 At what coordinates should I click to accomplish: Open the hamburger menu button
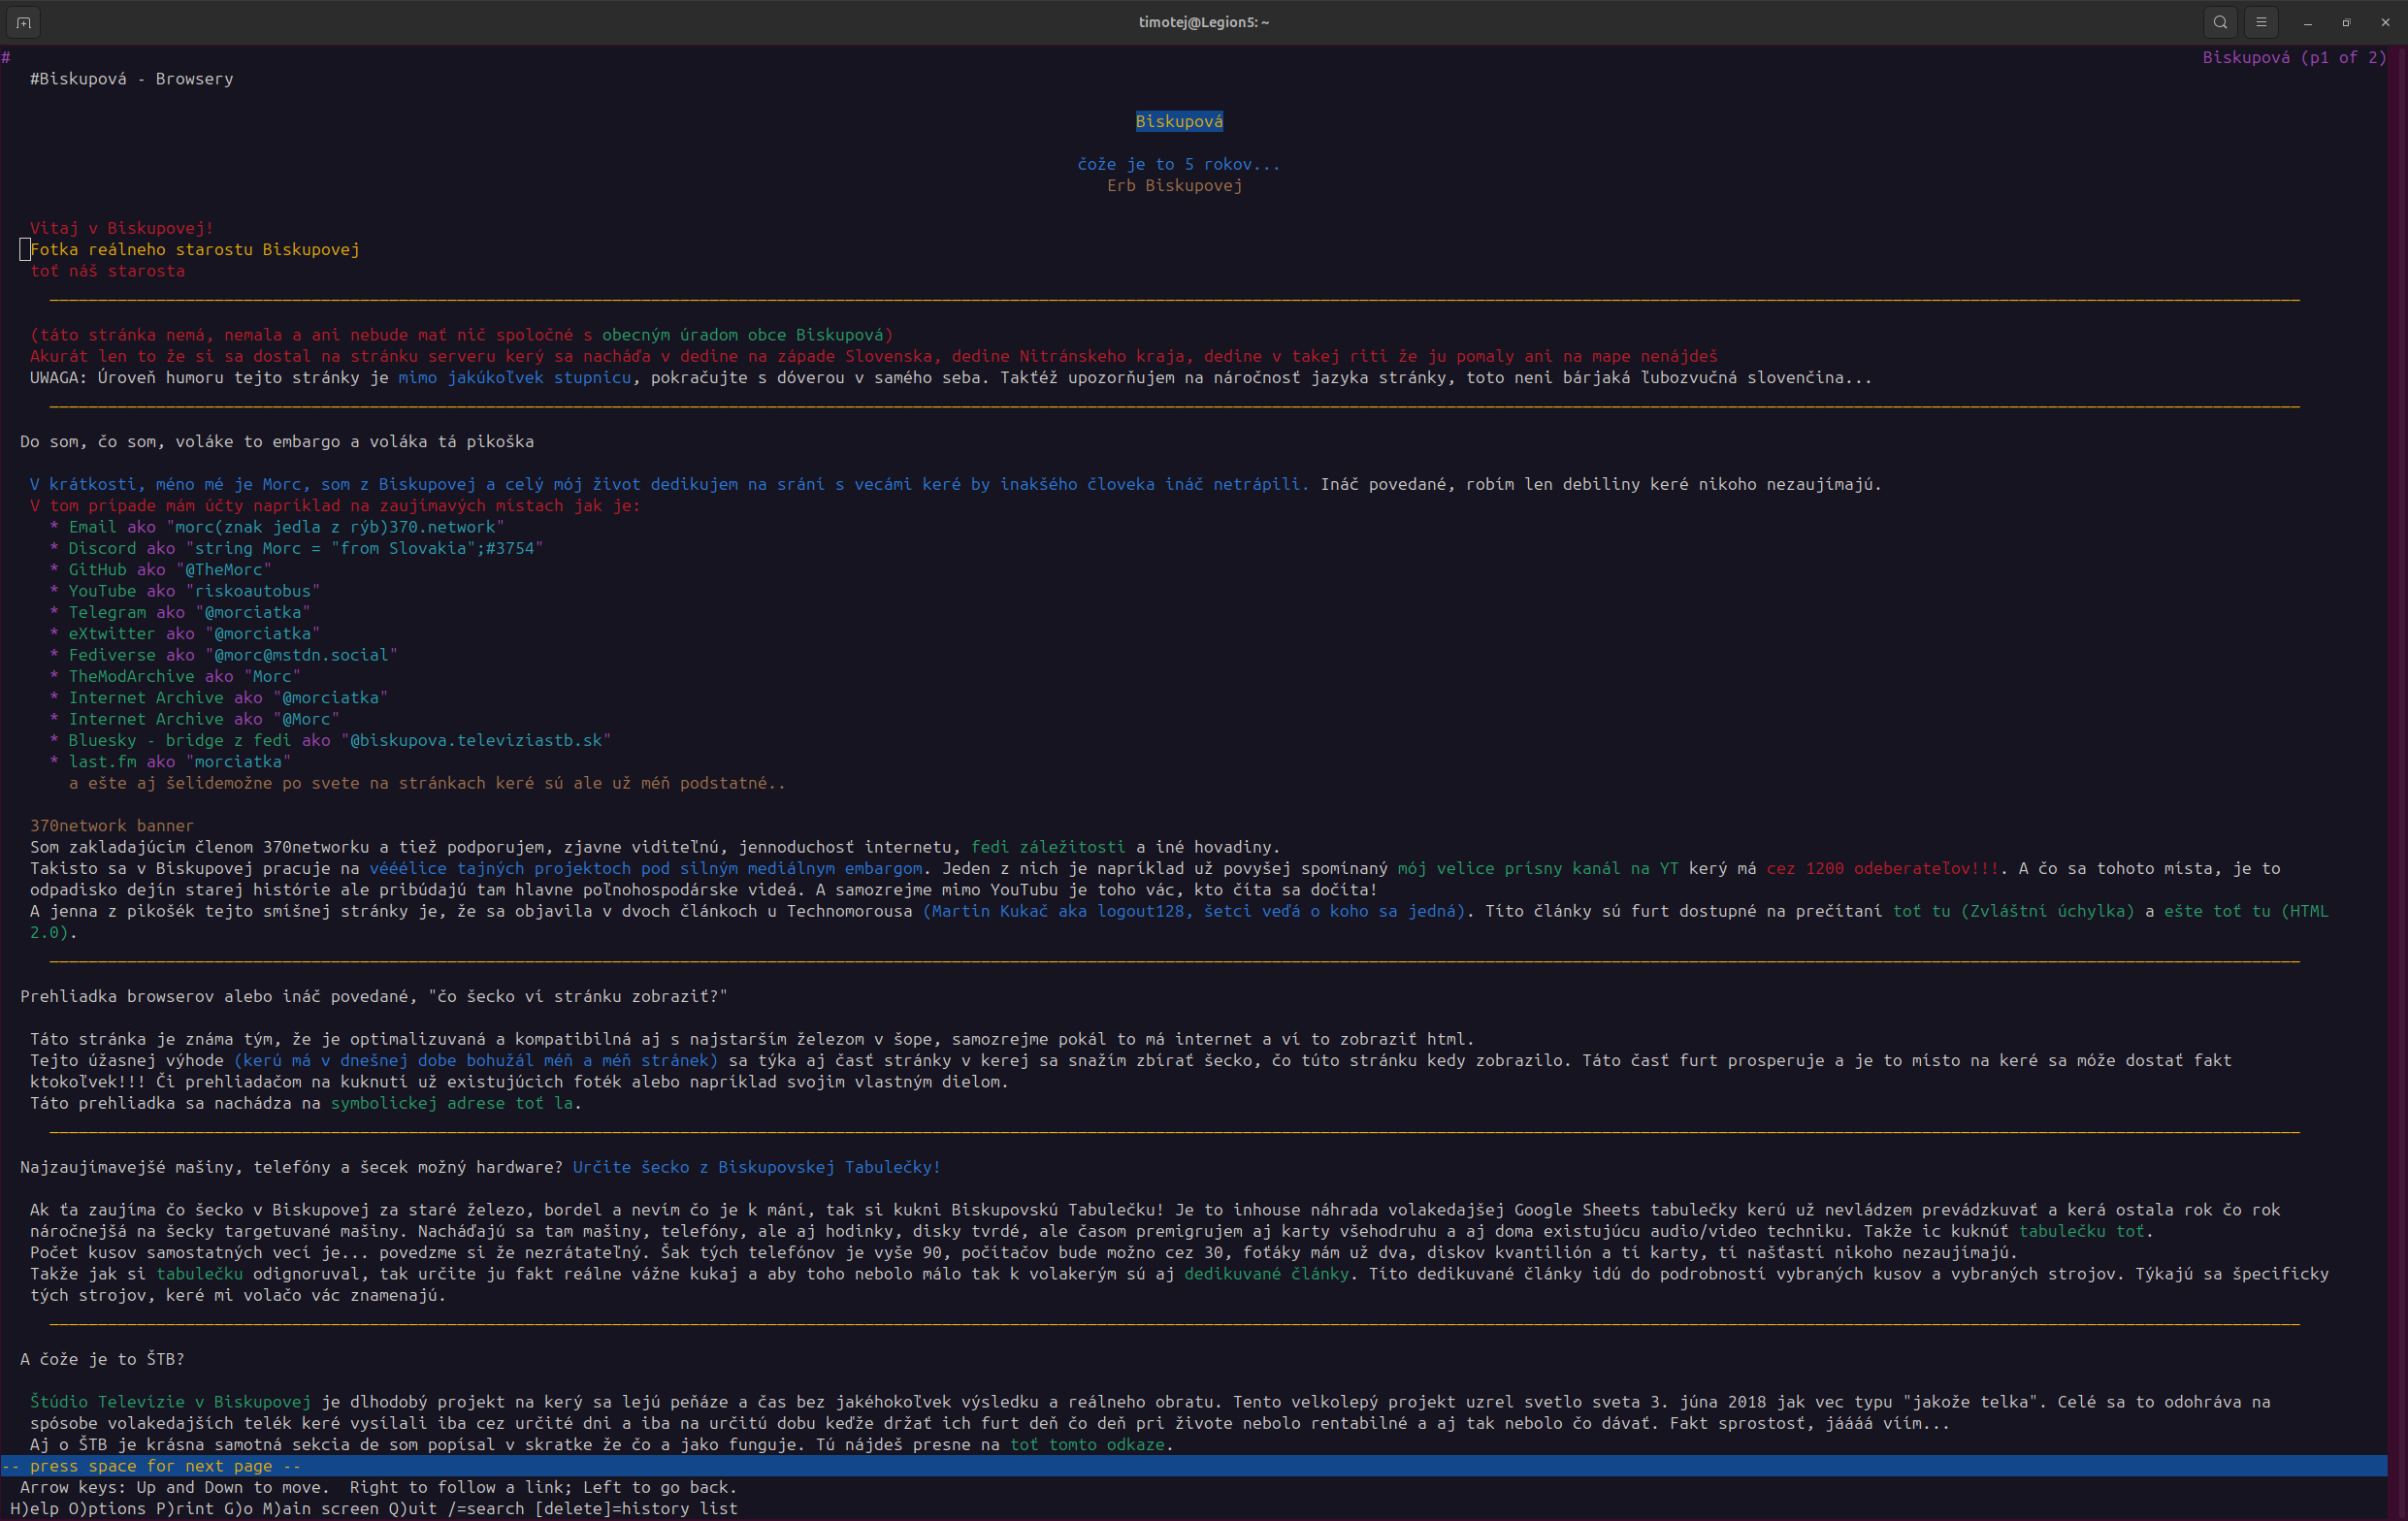point(2261,22)
